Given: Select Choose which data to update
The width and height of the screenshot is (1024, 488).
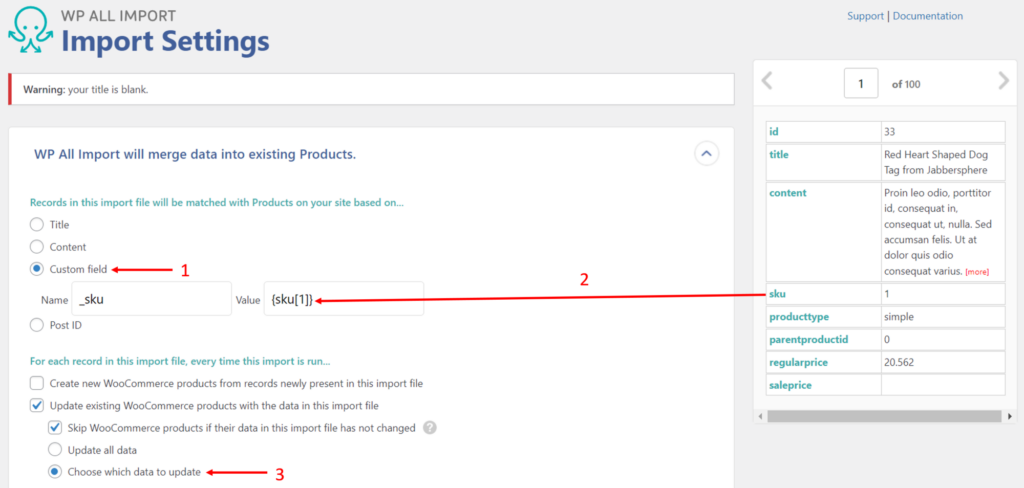Looking at the screenshot, I should [56, 472].
